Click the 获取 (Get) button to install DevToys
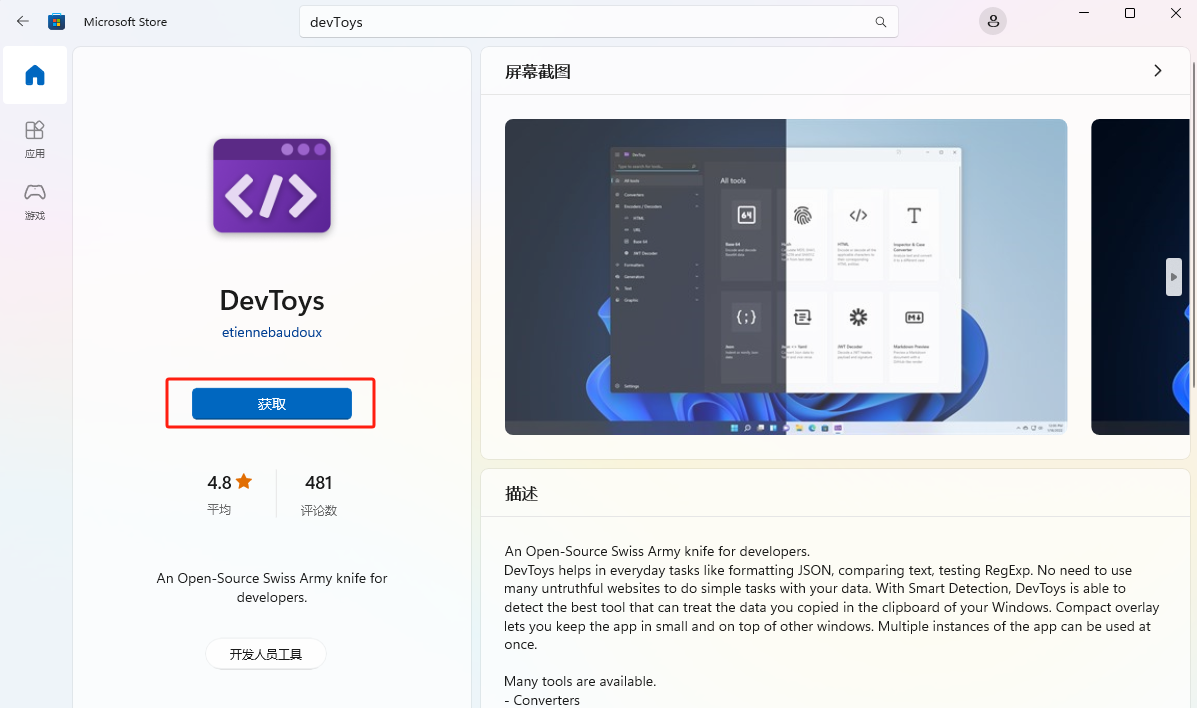 [x=271, y=403]
